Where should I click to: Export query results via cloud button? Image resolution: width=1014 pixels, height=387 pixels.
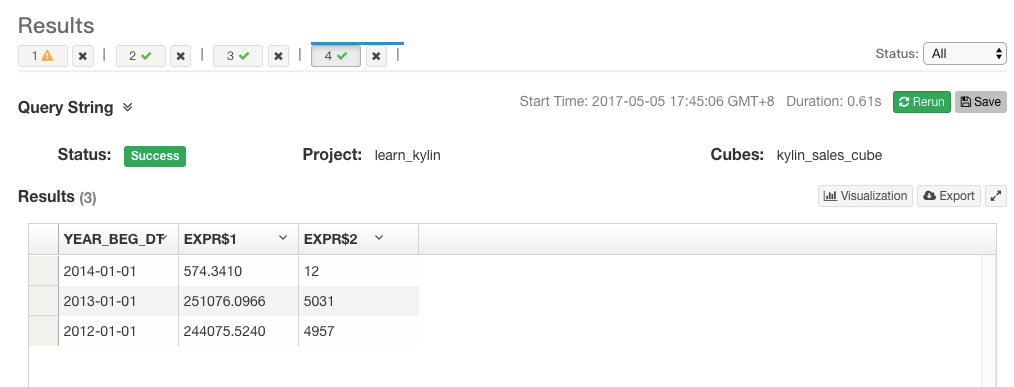[949, 196]
